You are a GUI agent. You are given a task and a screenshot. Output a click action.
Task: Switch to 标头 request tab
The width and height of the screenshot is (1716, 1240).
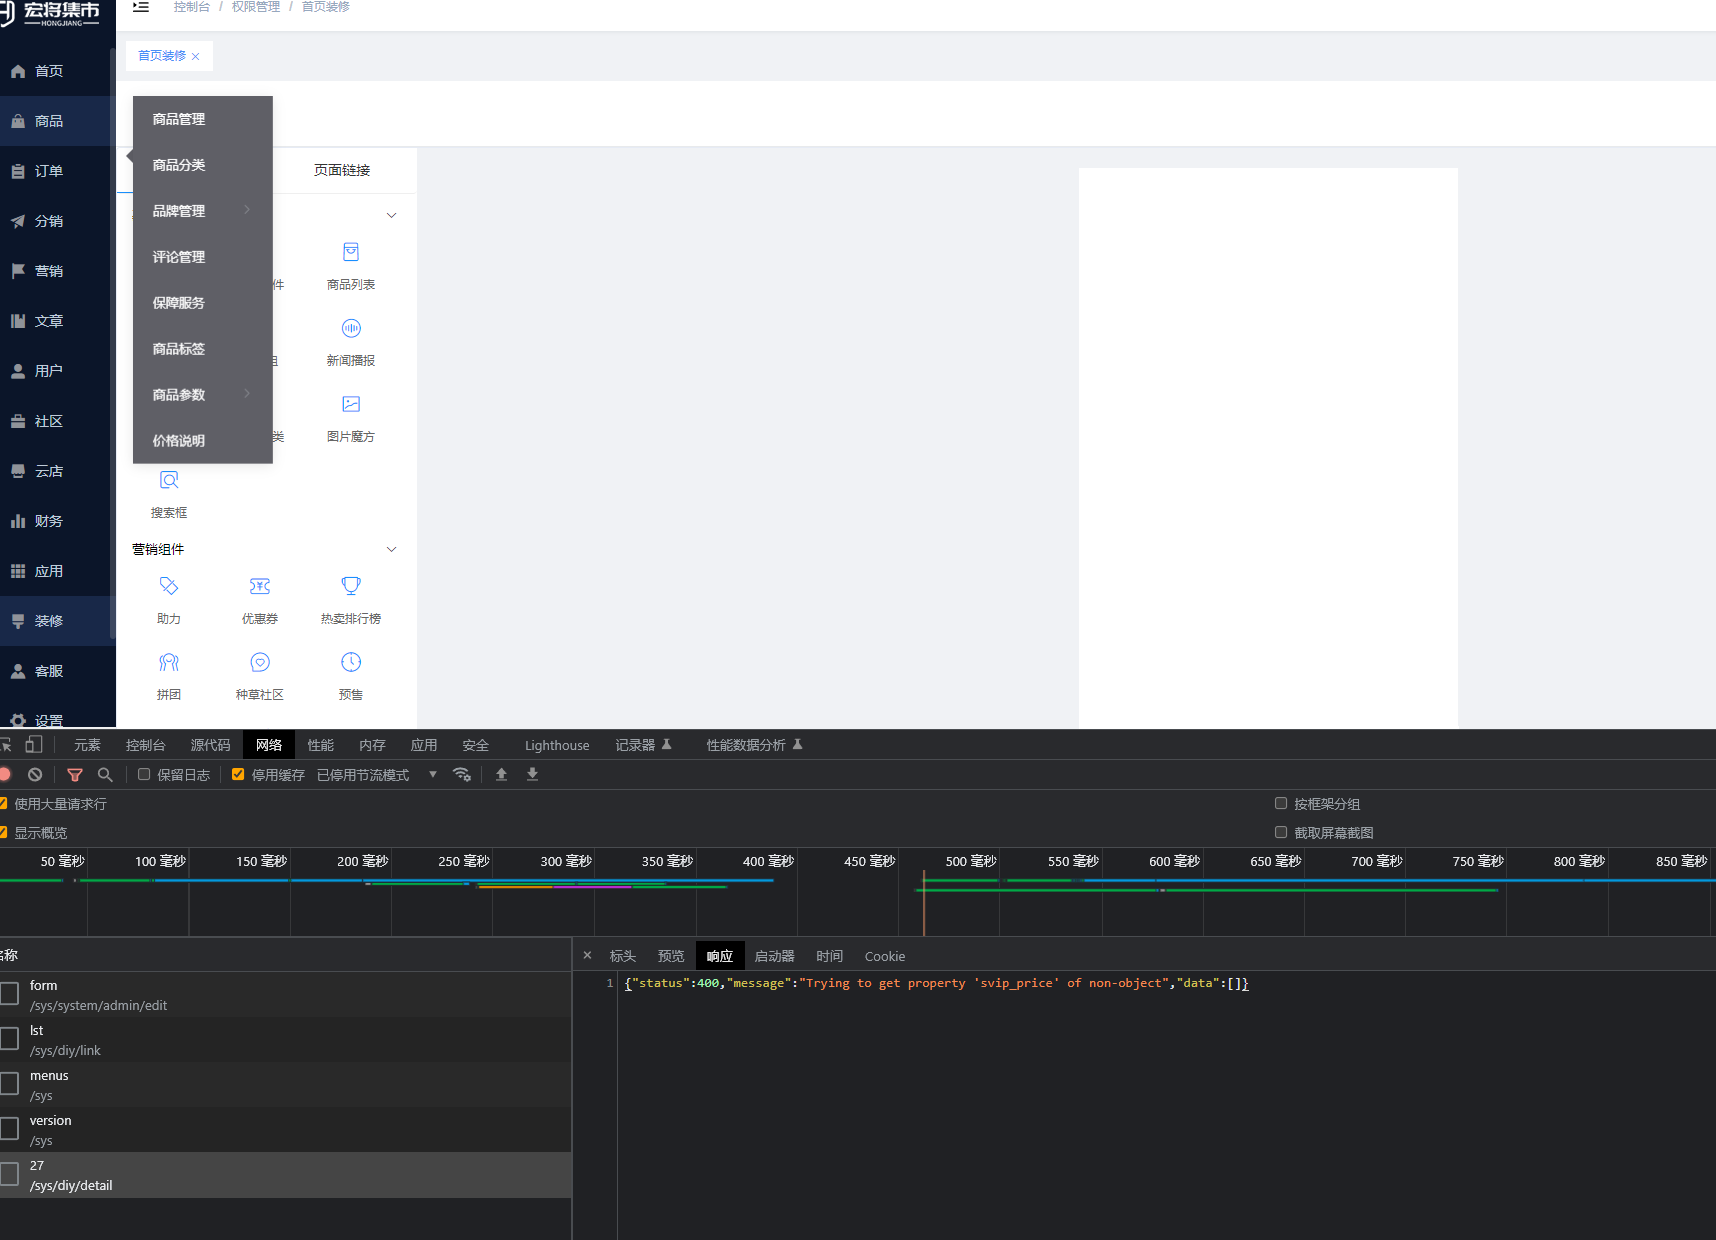point(623,956)
